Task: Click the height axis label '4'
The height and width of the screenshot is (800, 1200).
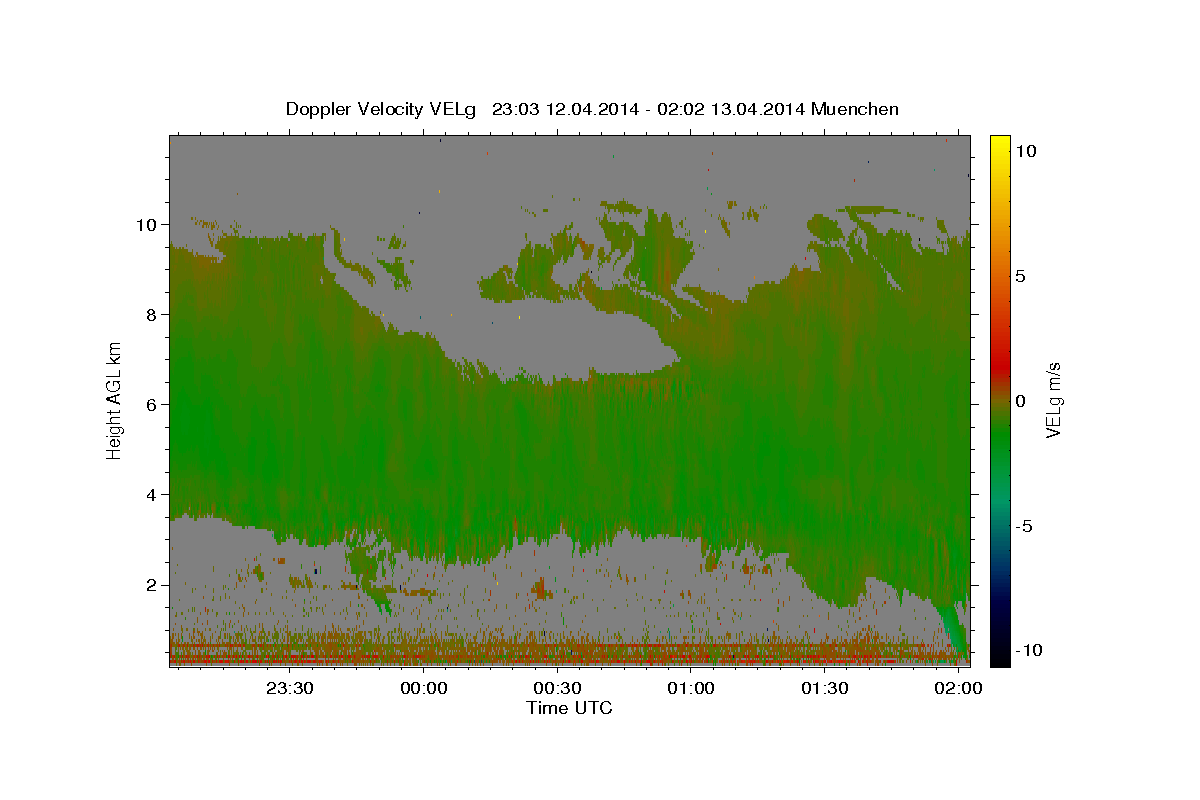Action: 151,494
